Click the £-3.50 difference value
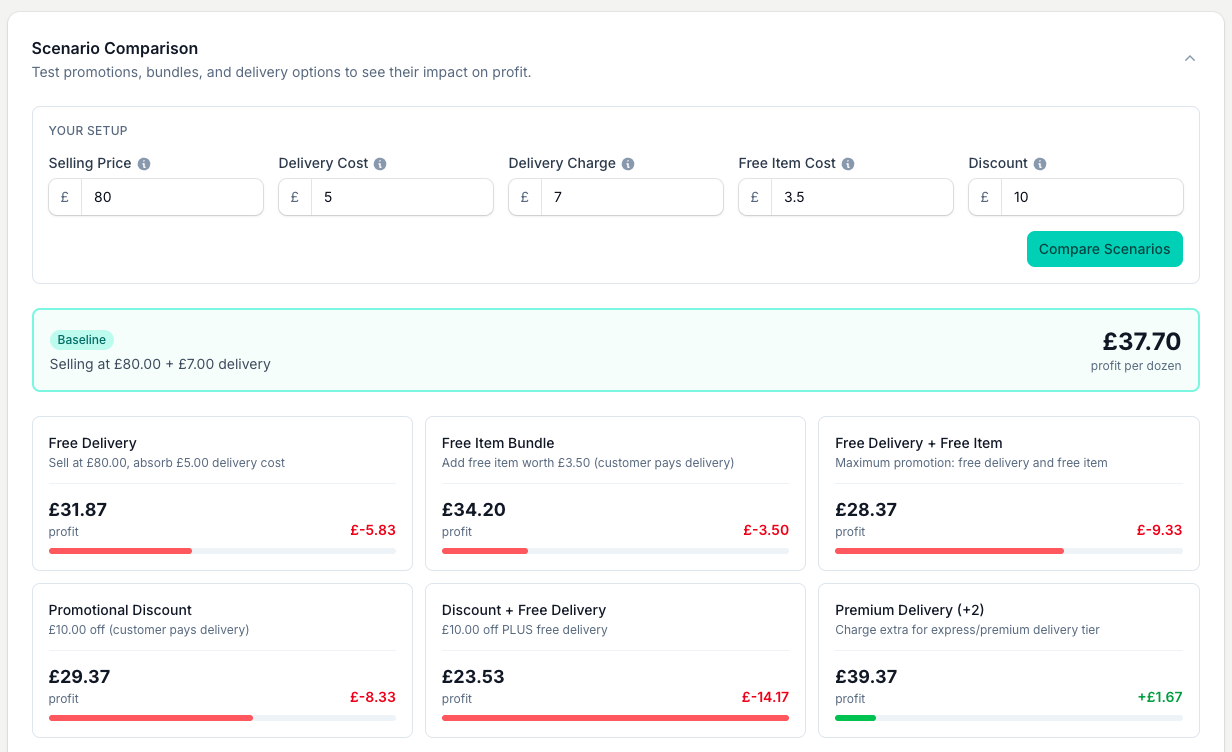 point(766,530)
